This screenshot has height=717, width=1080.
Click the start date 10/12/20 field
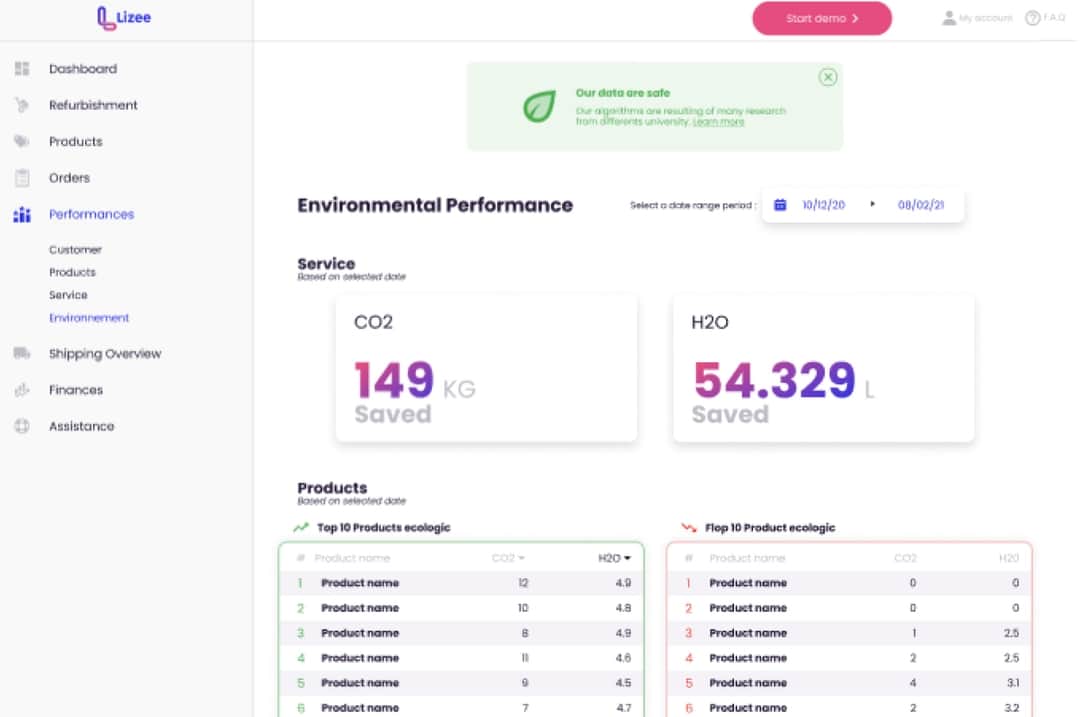click(x=823, y=204)
